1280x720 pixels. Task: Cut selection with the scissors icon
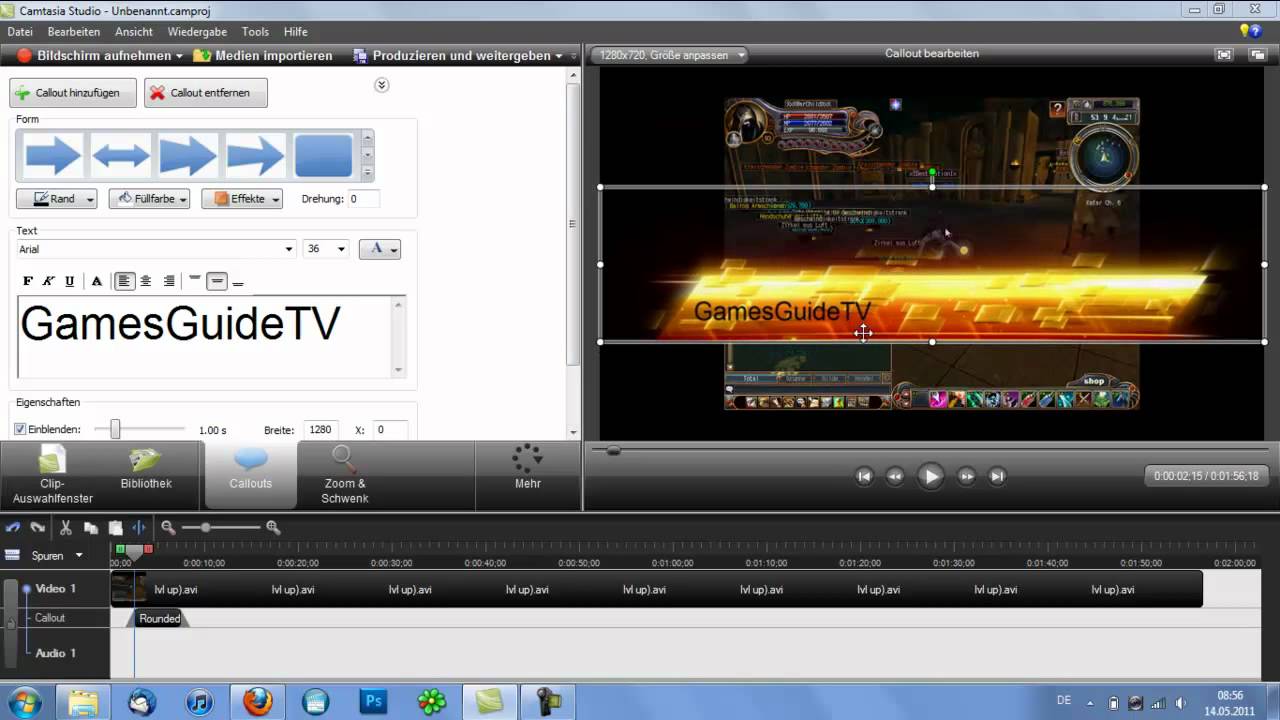[x=65, y=527]
